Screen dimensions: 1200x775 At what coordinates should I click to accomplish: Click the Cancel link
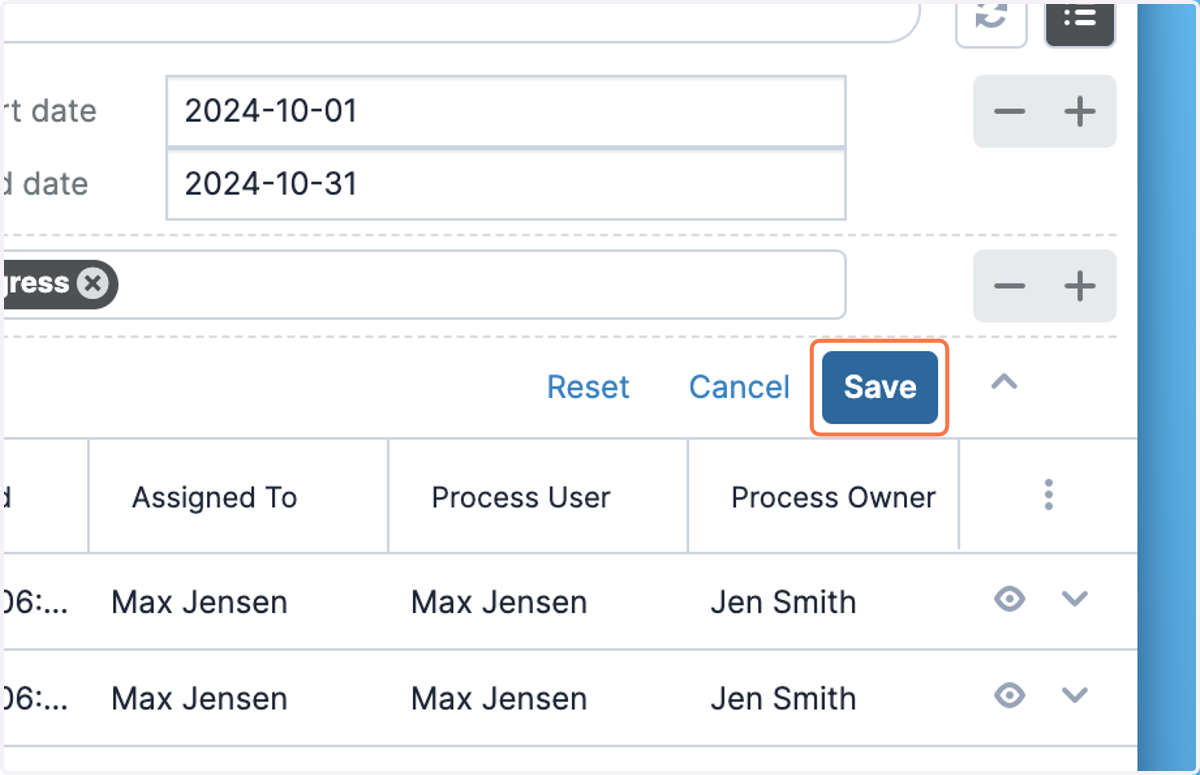tap(739, 387)
